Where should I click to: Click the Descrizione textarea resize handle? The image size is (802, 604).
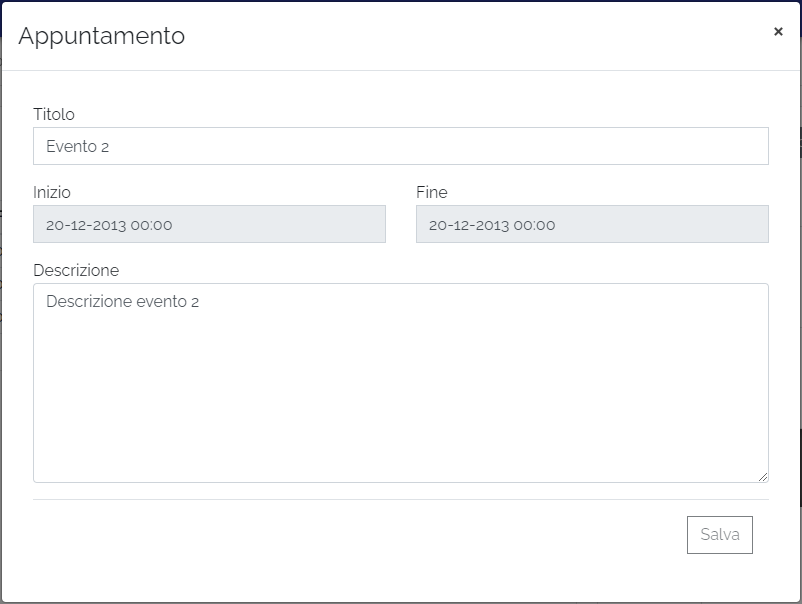coord(763,477)
